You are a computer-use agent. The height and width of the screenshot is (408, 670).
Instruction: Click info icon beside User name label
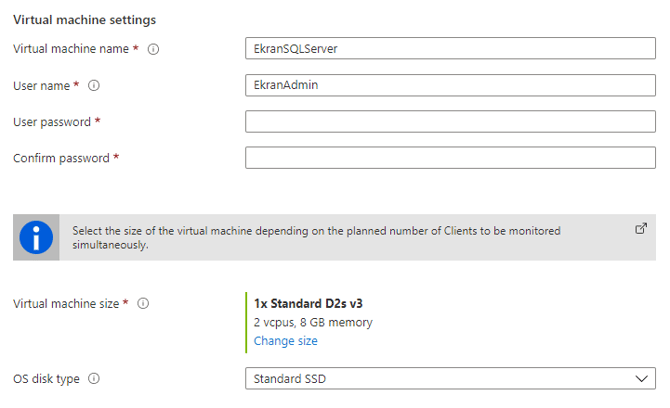point(94,86)
